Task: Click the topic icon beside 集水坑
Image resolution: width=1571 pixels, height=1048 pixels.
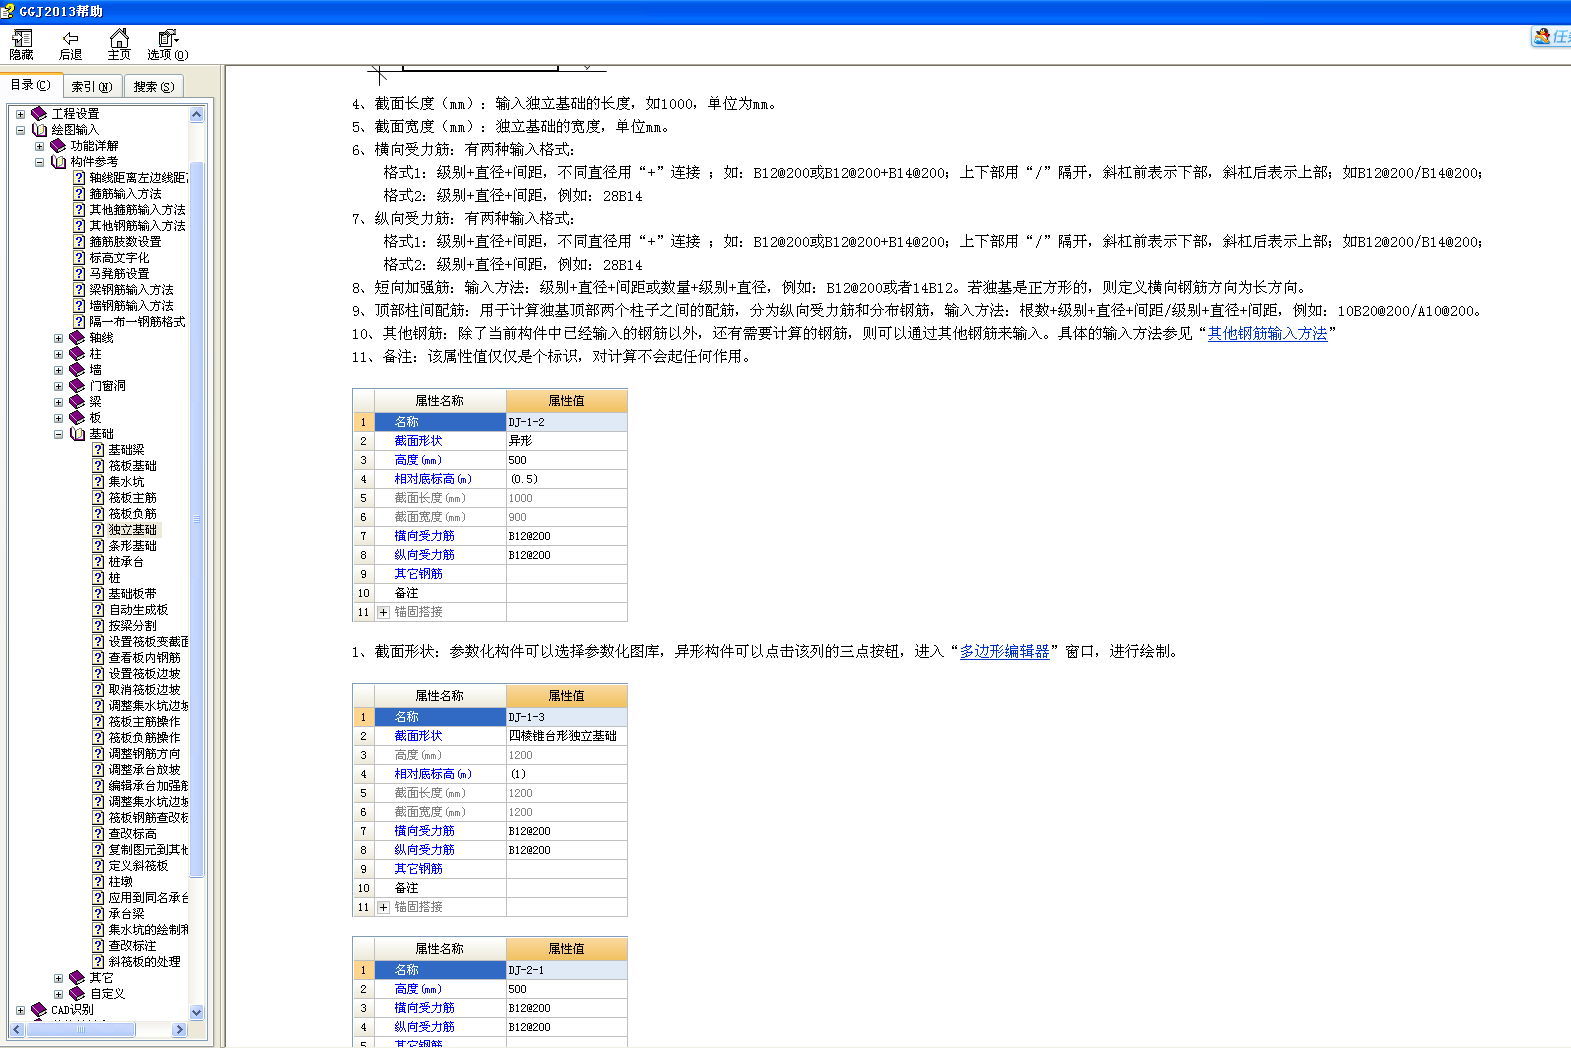Action: 98,482
